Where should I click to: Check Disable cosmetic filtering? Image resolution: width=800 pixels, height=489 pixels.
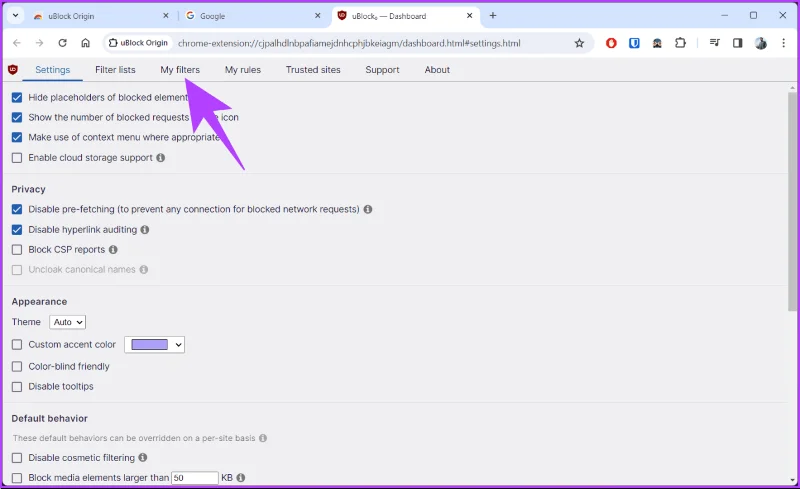coord(17,458)
